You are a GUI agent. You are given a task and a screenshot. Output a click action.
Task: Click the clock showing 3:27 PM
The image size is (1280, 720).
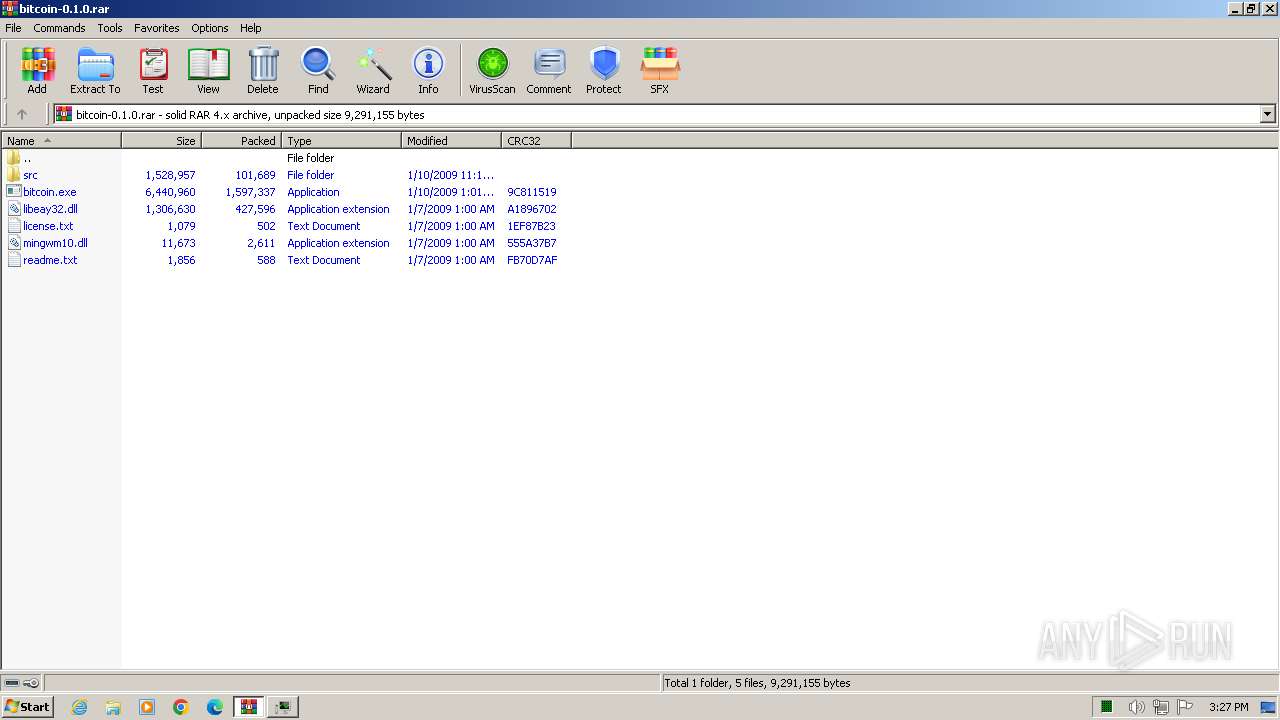click(1228, 707)
